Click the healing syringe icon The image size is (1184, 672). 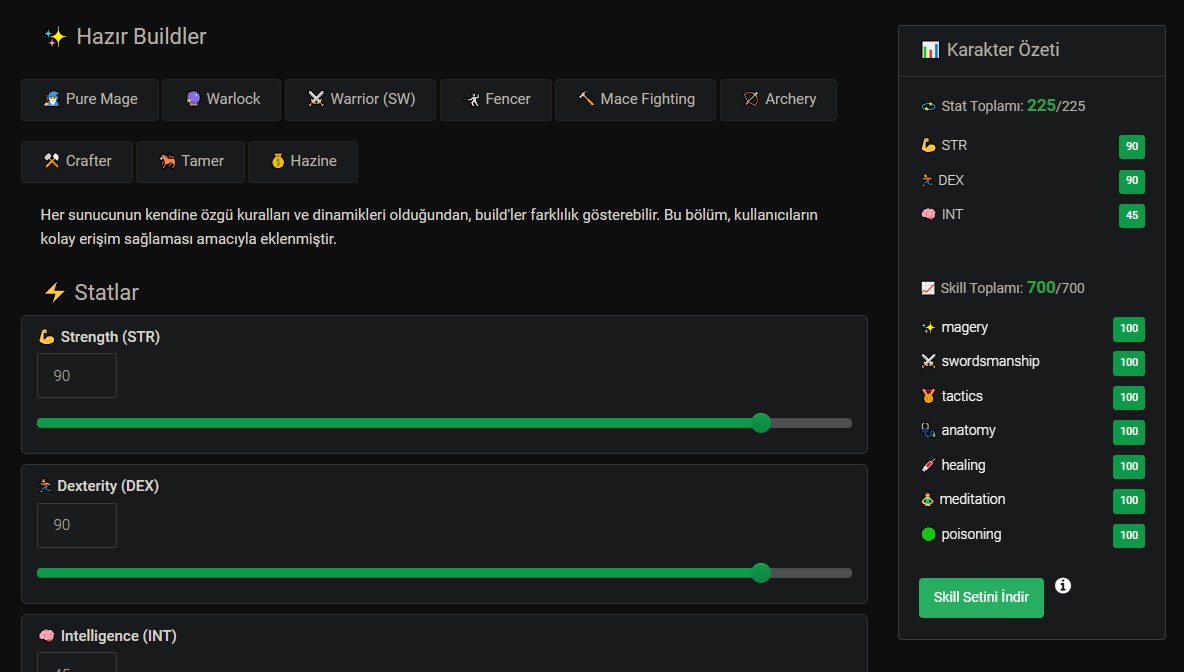click(929, 465)
